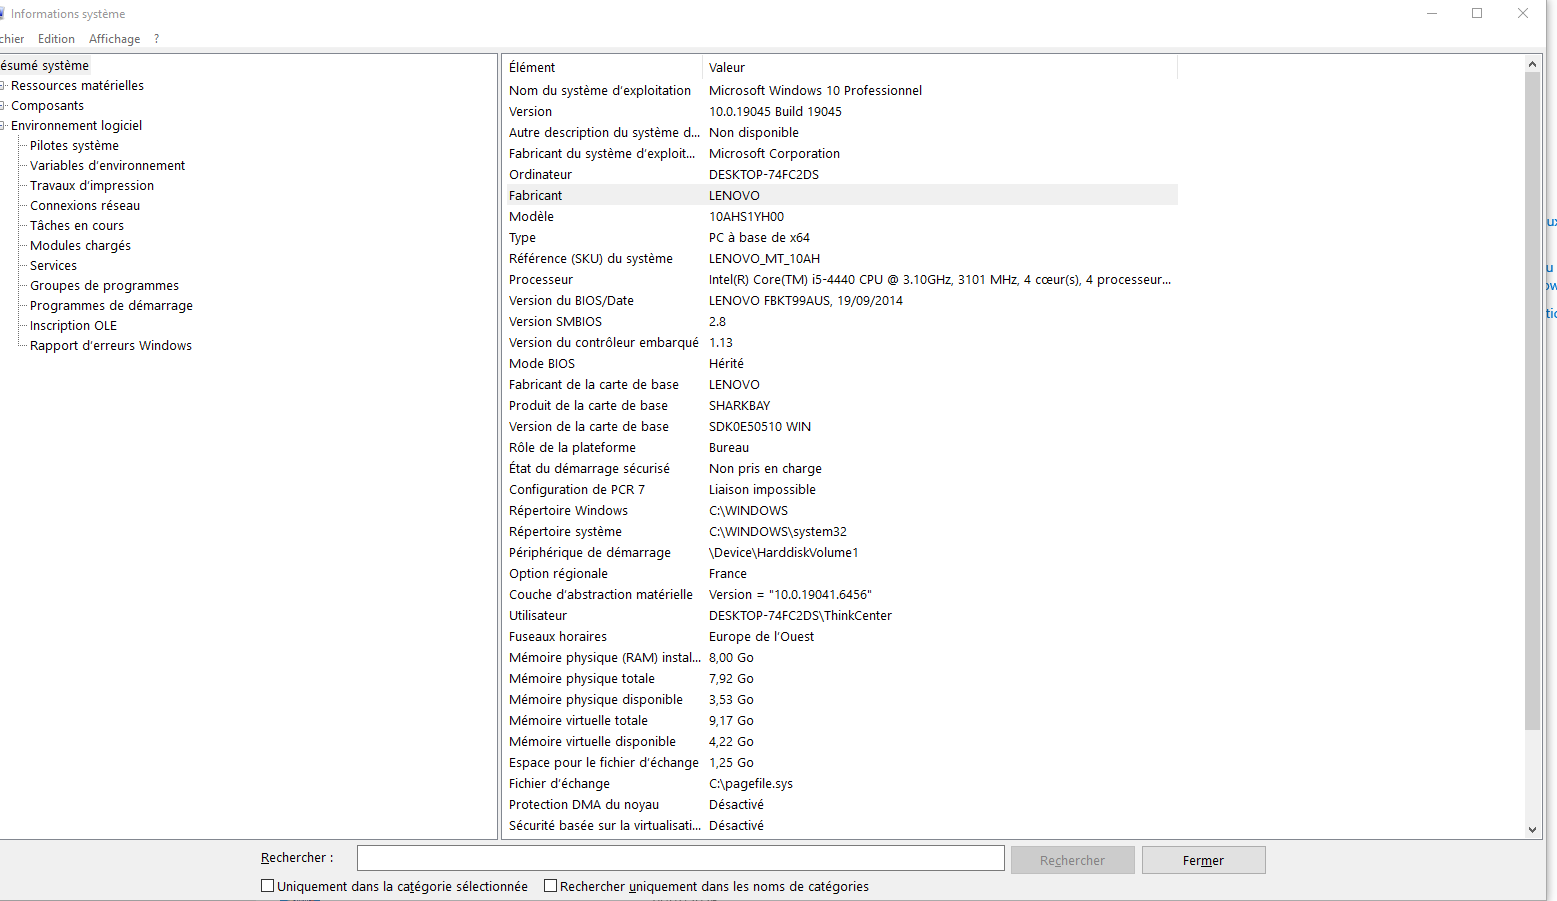Select the Utilisateur row
1557x901 pixels.
point(840,615)
